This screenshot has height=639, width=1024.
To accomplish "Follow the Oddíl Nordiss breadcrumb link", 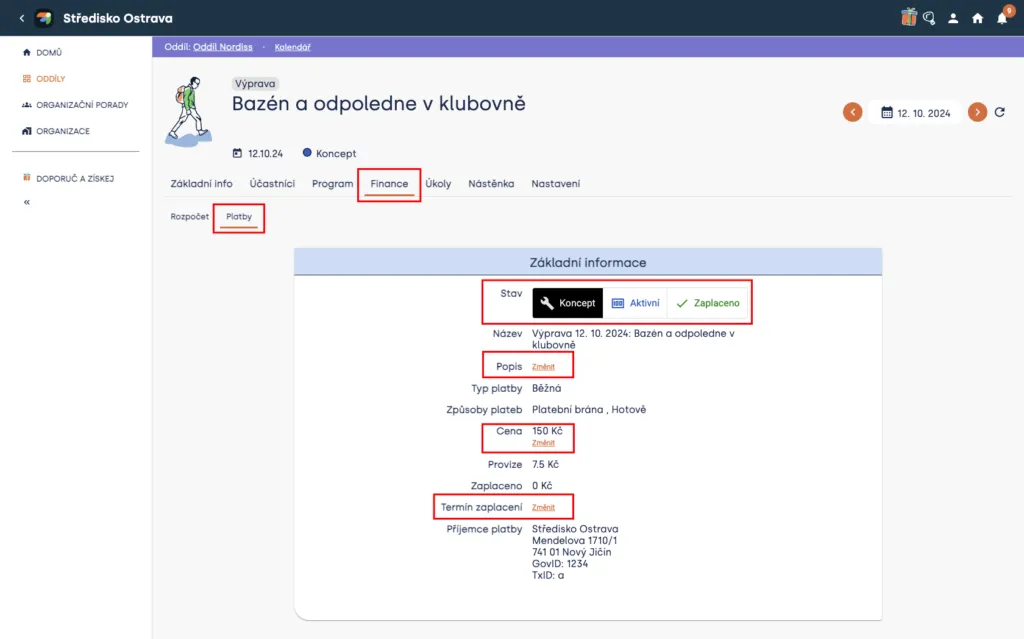I will (223, 47).
